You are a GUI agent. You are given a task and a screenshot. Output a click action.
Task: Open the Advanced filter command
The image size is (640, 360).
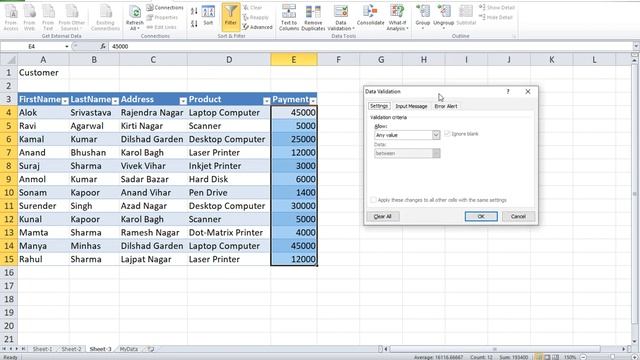[x=258, y=27]
